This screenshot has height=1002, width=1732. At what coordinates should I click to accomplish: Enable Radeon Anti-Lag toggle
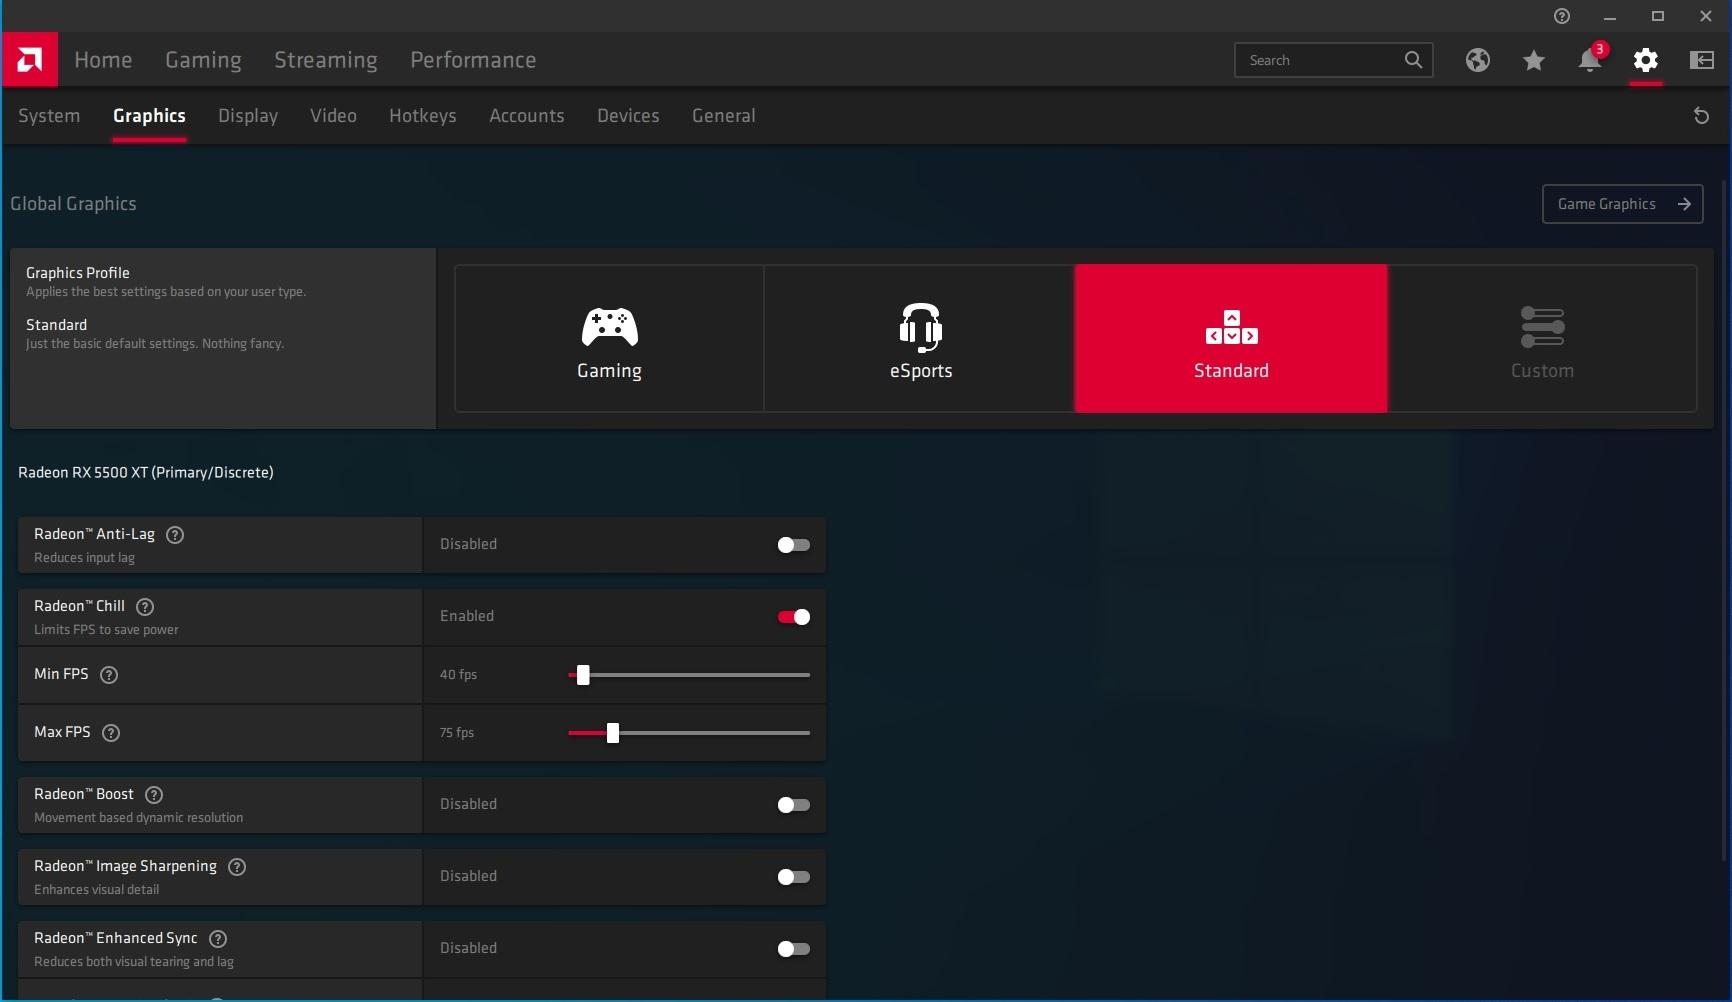click(793, 545)
